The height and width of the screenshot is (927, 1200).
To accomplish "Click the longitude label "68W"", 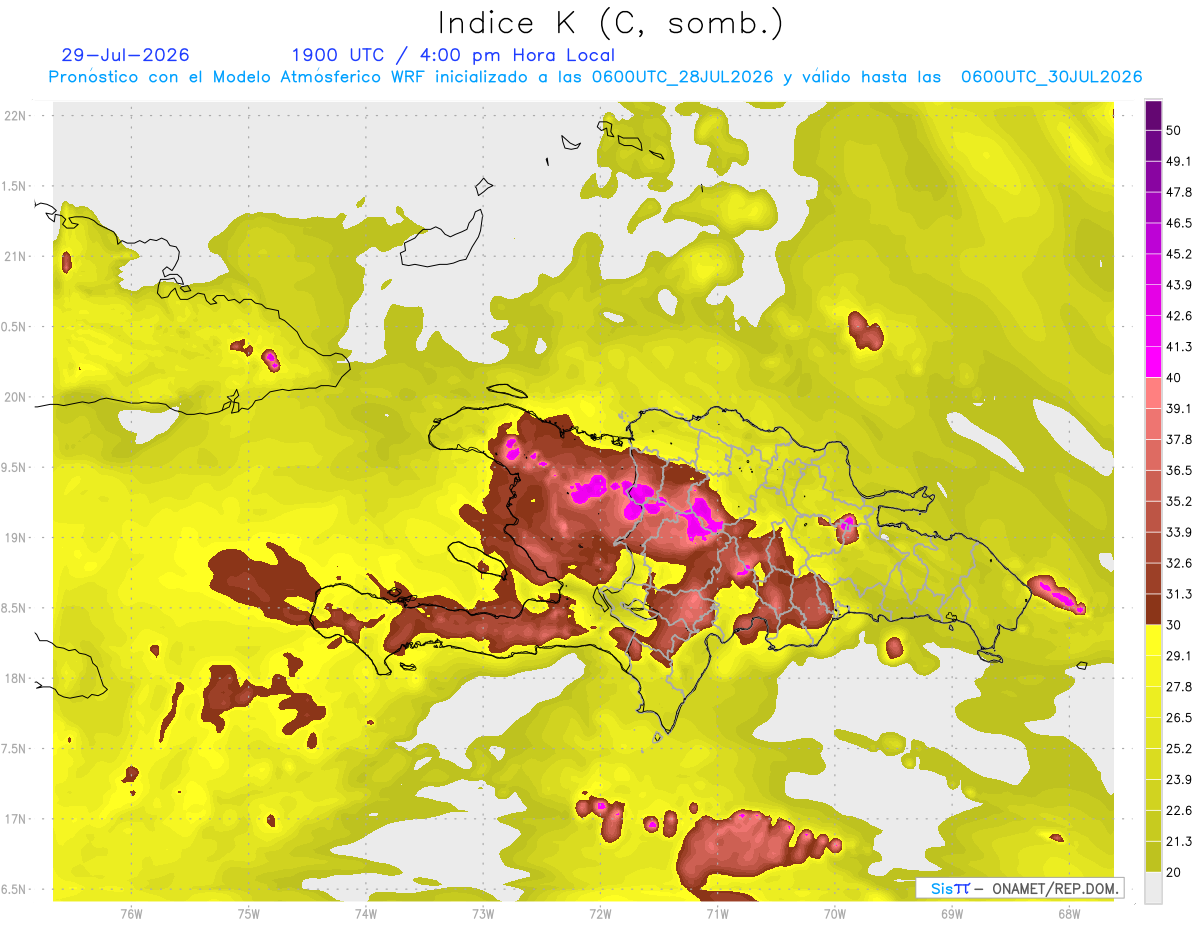I will tap(1069, 914).
